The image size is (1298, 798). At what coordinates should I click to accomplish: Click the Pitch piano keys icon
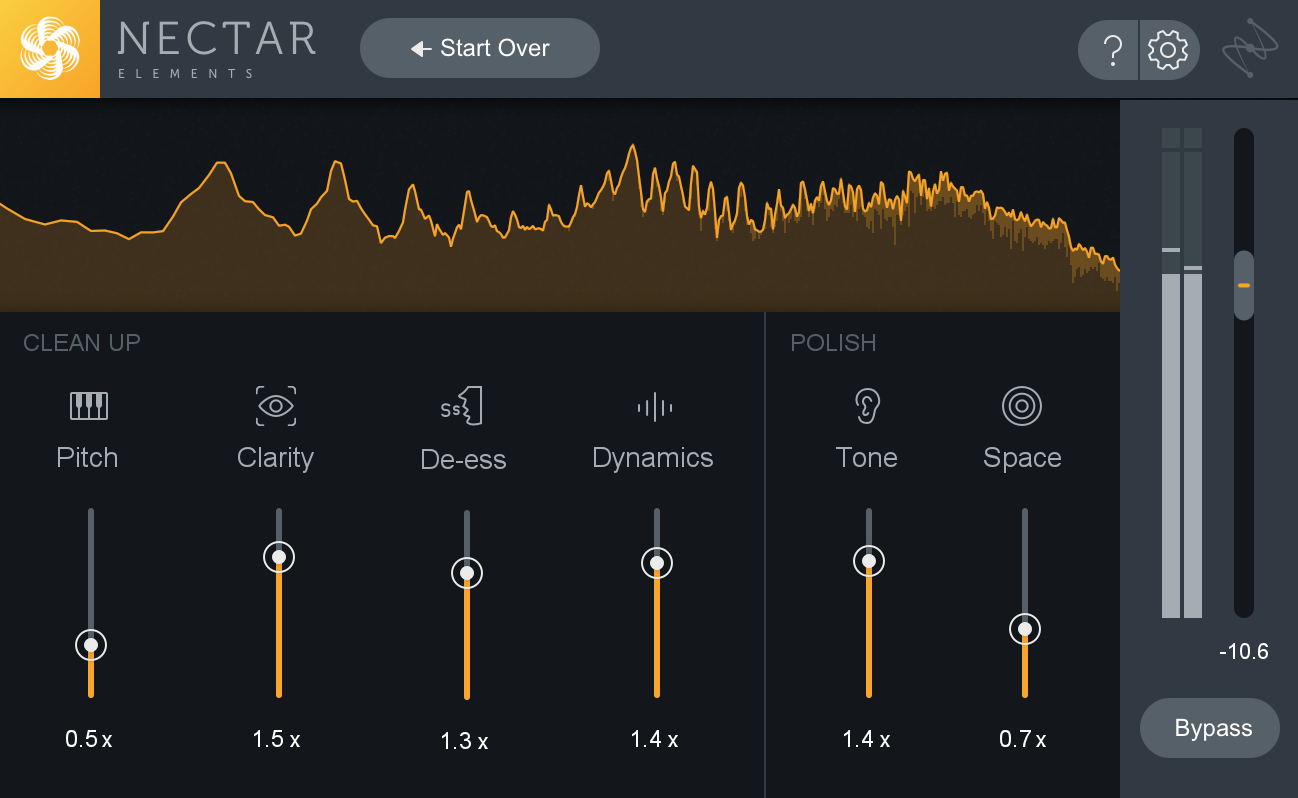(x=89, y=406)
